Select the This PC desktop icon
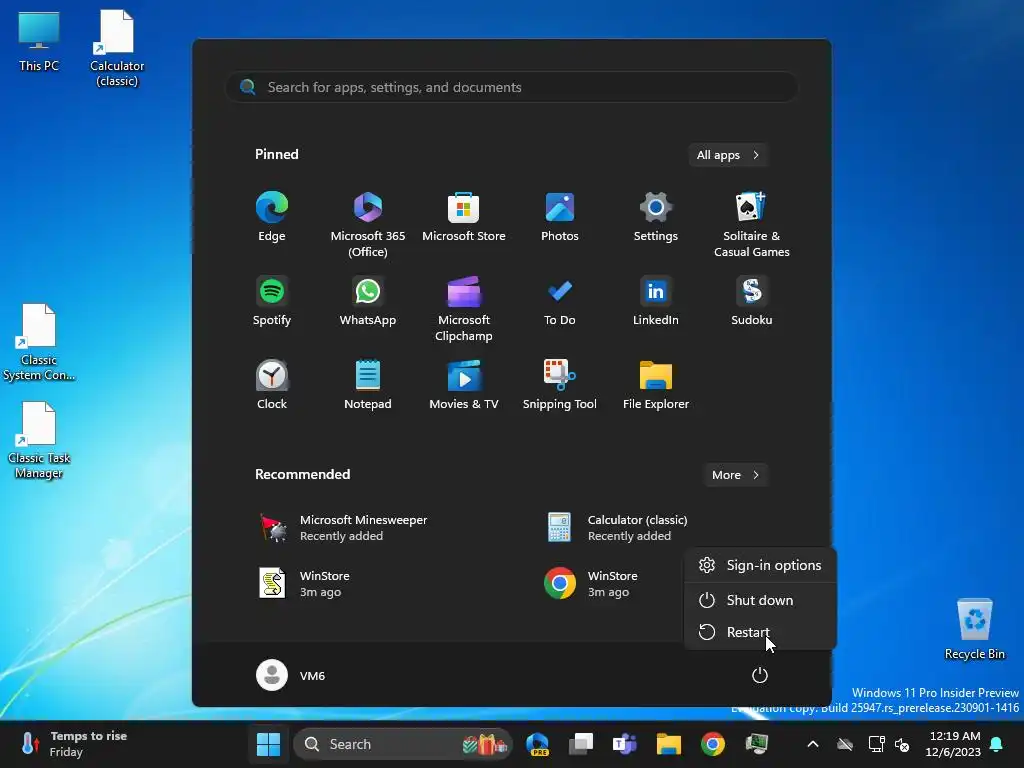The image size is (1024, 768). click(x=39, y=40)
